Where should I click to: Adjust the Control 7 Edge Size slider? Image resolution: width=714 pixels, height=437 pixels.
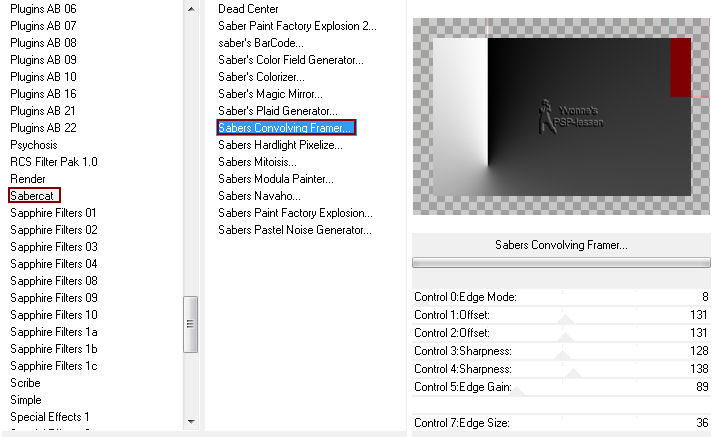click(561, 423)
